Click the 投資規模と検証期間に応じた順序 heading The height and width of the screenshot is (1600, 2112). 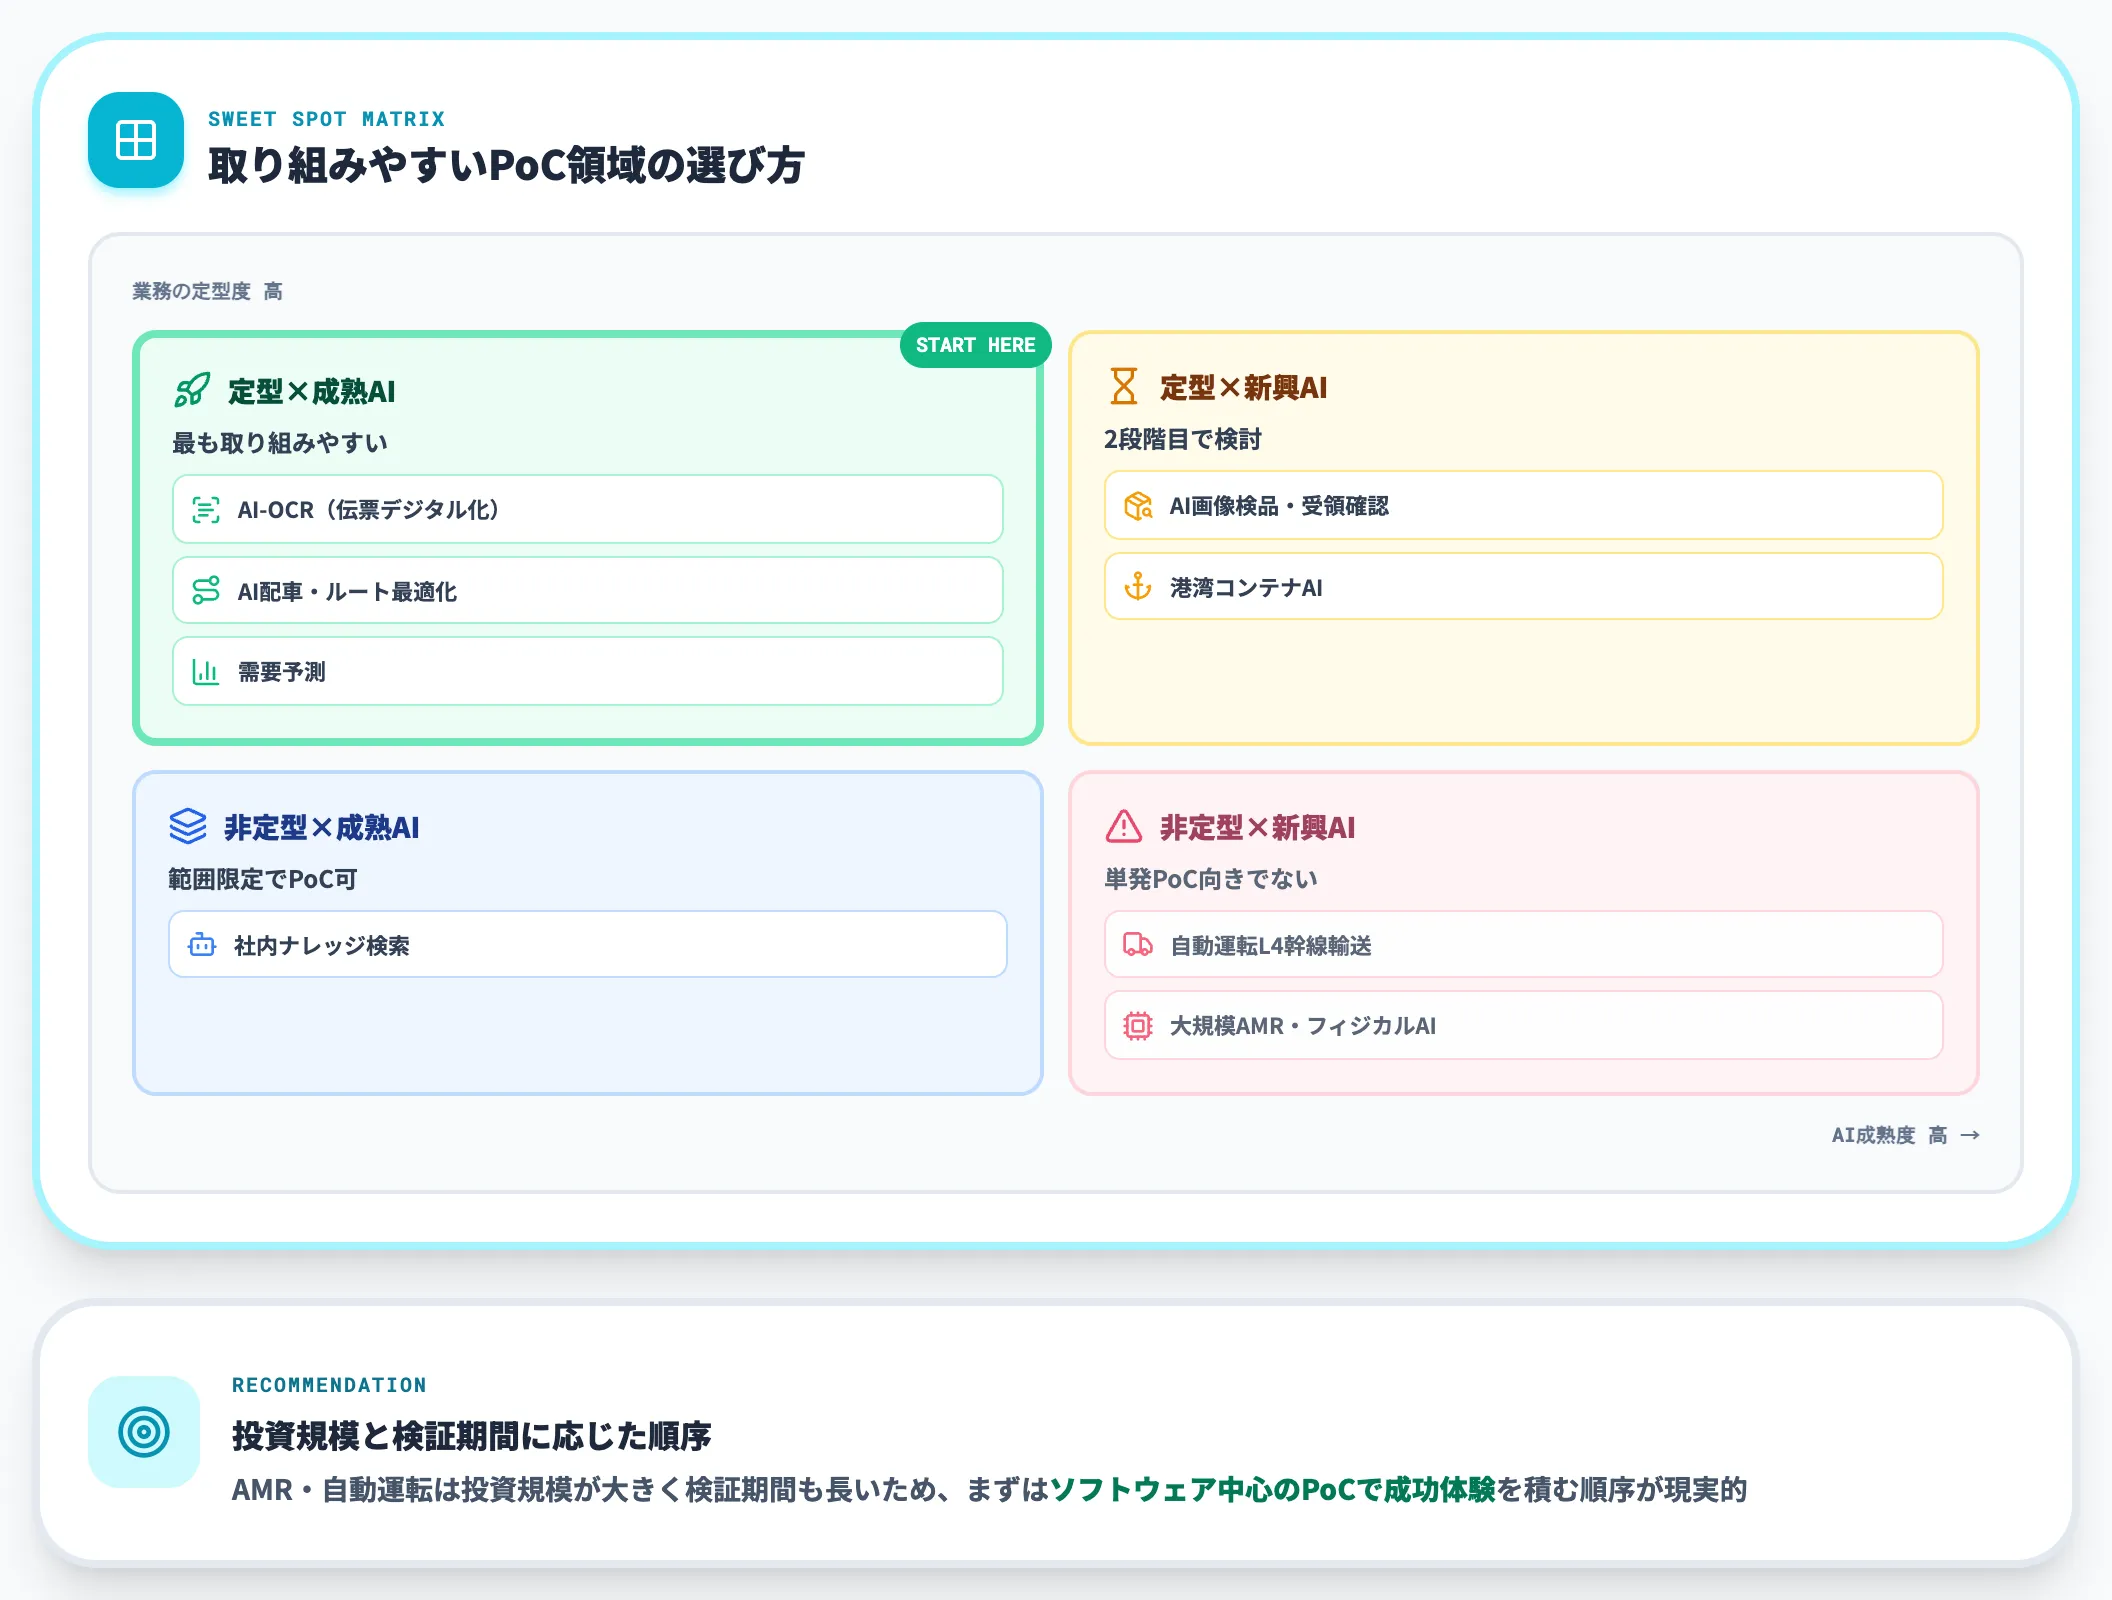click(x=472, y=1436)
